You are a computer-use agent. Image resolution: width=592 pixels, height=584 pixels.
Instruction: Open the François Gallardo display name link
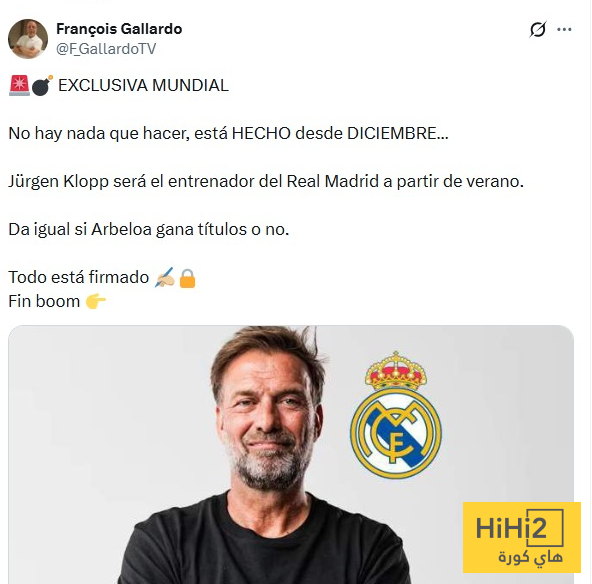point(119,29)
